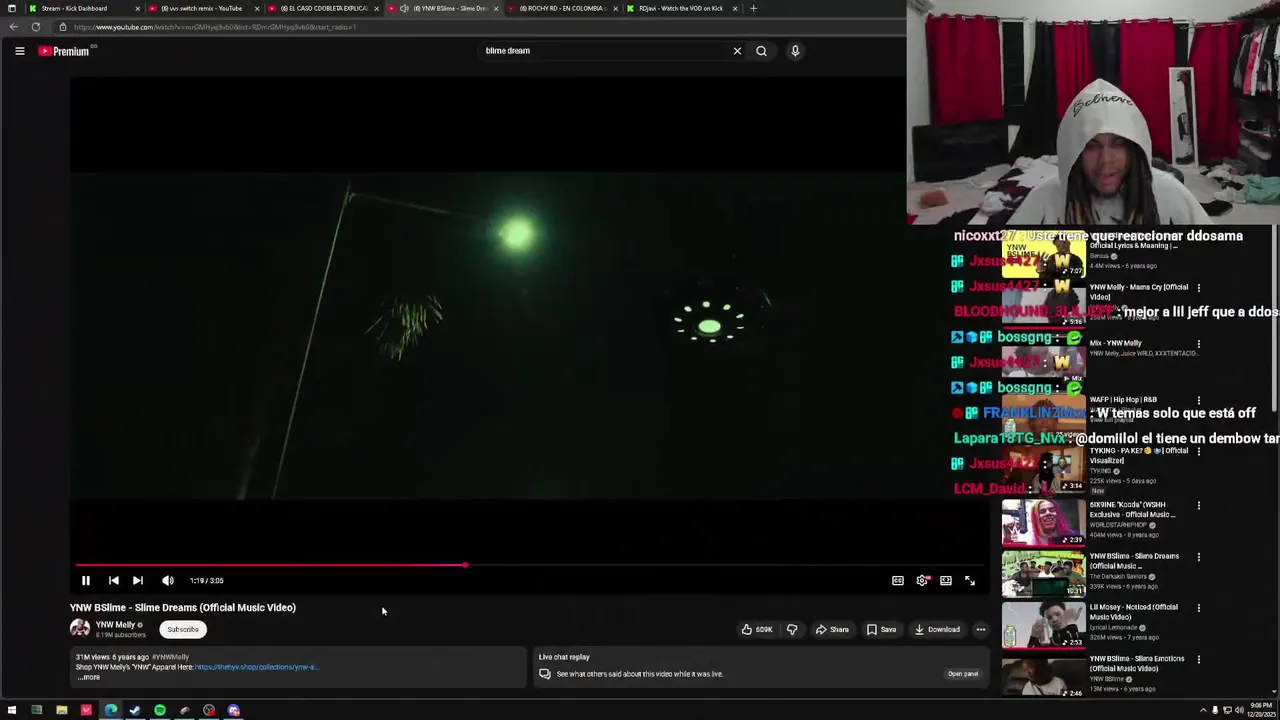This screenshot has width=1280, height=720.
Task: Switch to 'ROCHY RD - EN COLOMBIA' tab
Action: click(563, 8)
